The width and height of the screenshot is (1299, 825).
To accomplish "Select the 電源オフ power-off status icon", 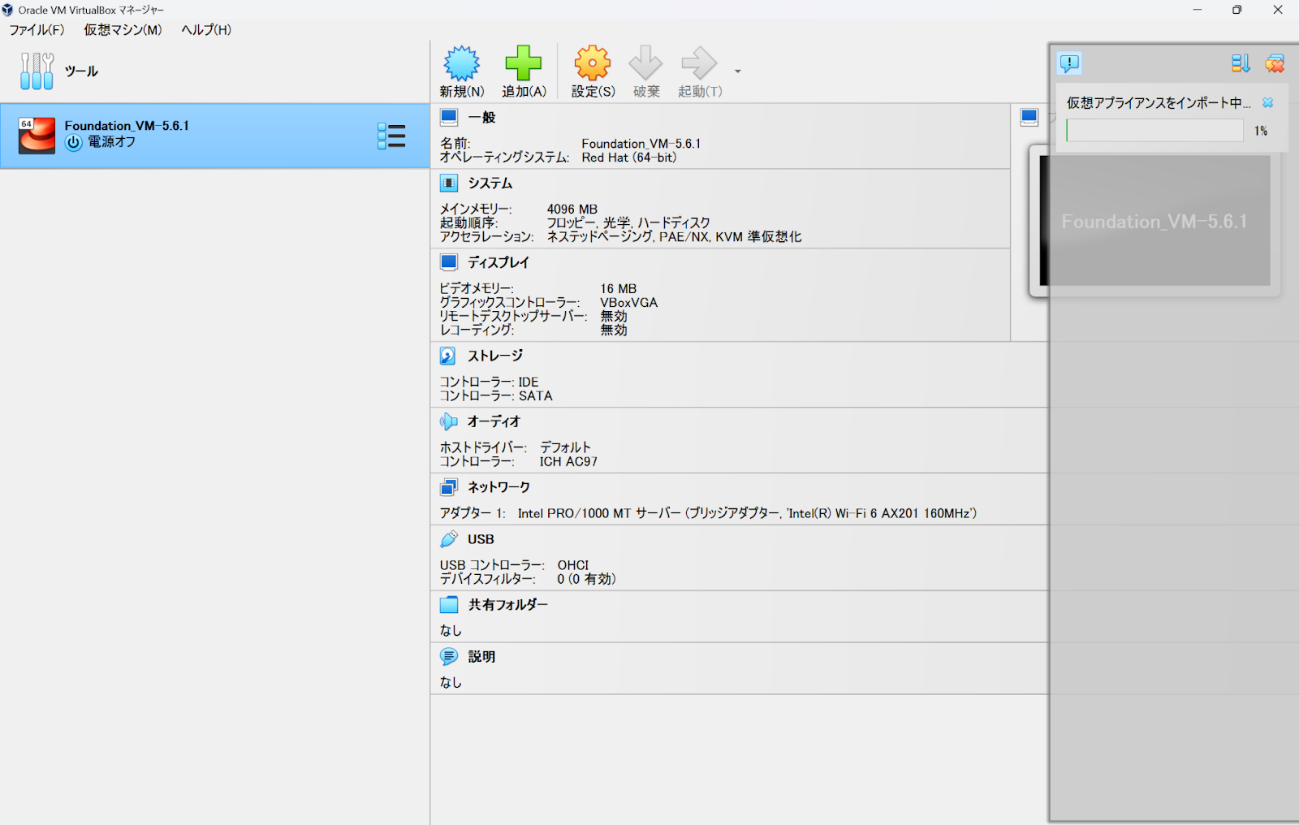I will click(73, 142).
